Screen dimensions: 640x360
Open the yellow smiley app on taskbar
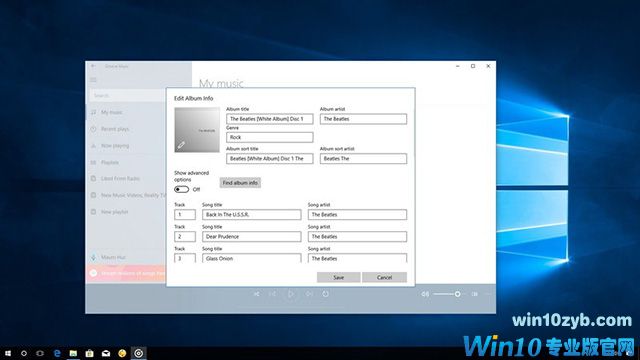pyautogui.click(x=122, y=353)
